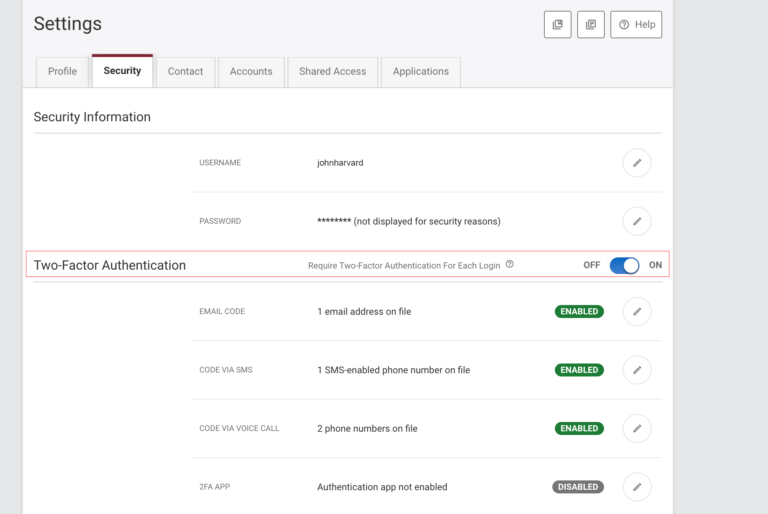768x514 pixels.
Task: Click the Enabled badge for Email Code
Action: pyautogui.click(x=579, y=312)
